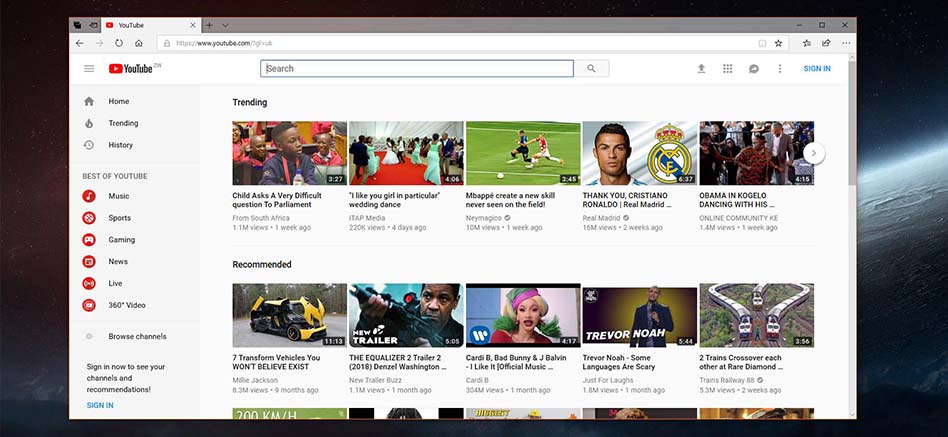
Task: Open the YouTube hamburger guide menu
Action: [89, 69]
